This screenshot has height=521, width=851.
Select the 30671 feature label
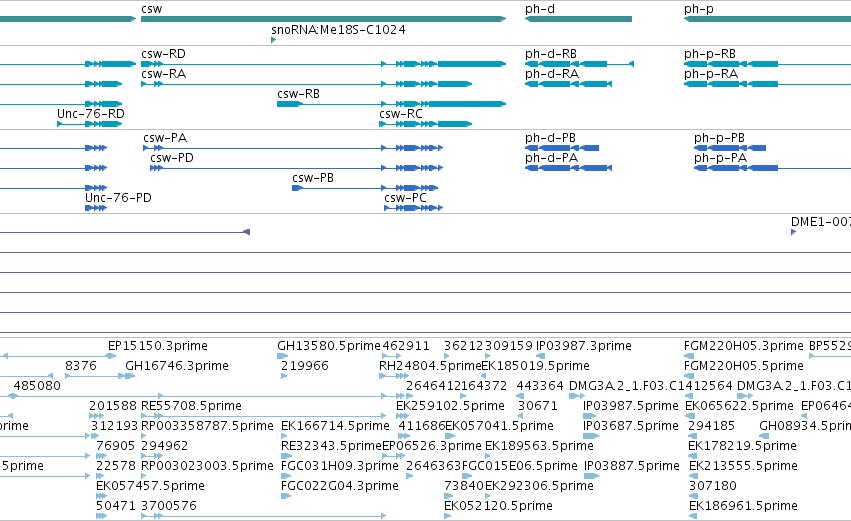coord(538,406)
